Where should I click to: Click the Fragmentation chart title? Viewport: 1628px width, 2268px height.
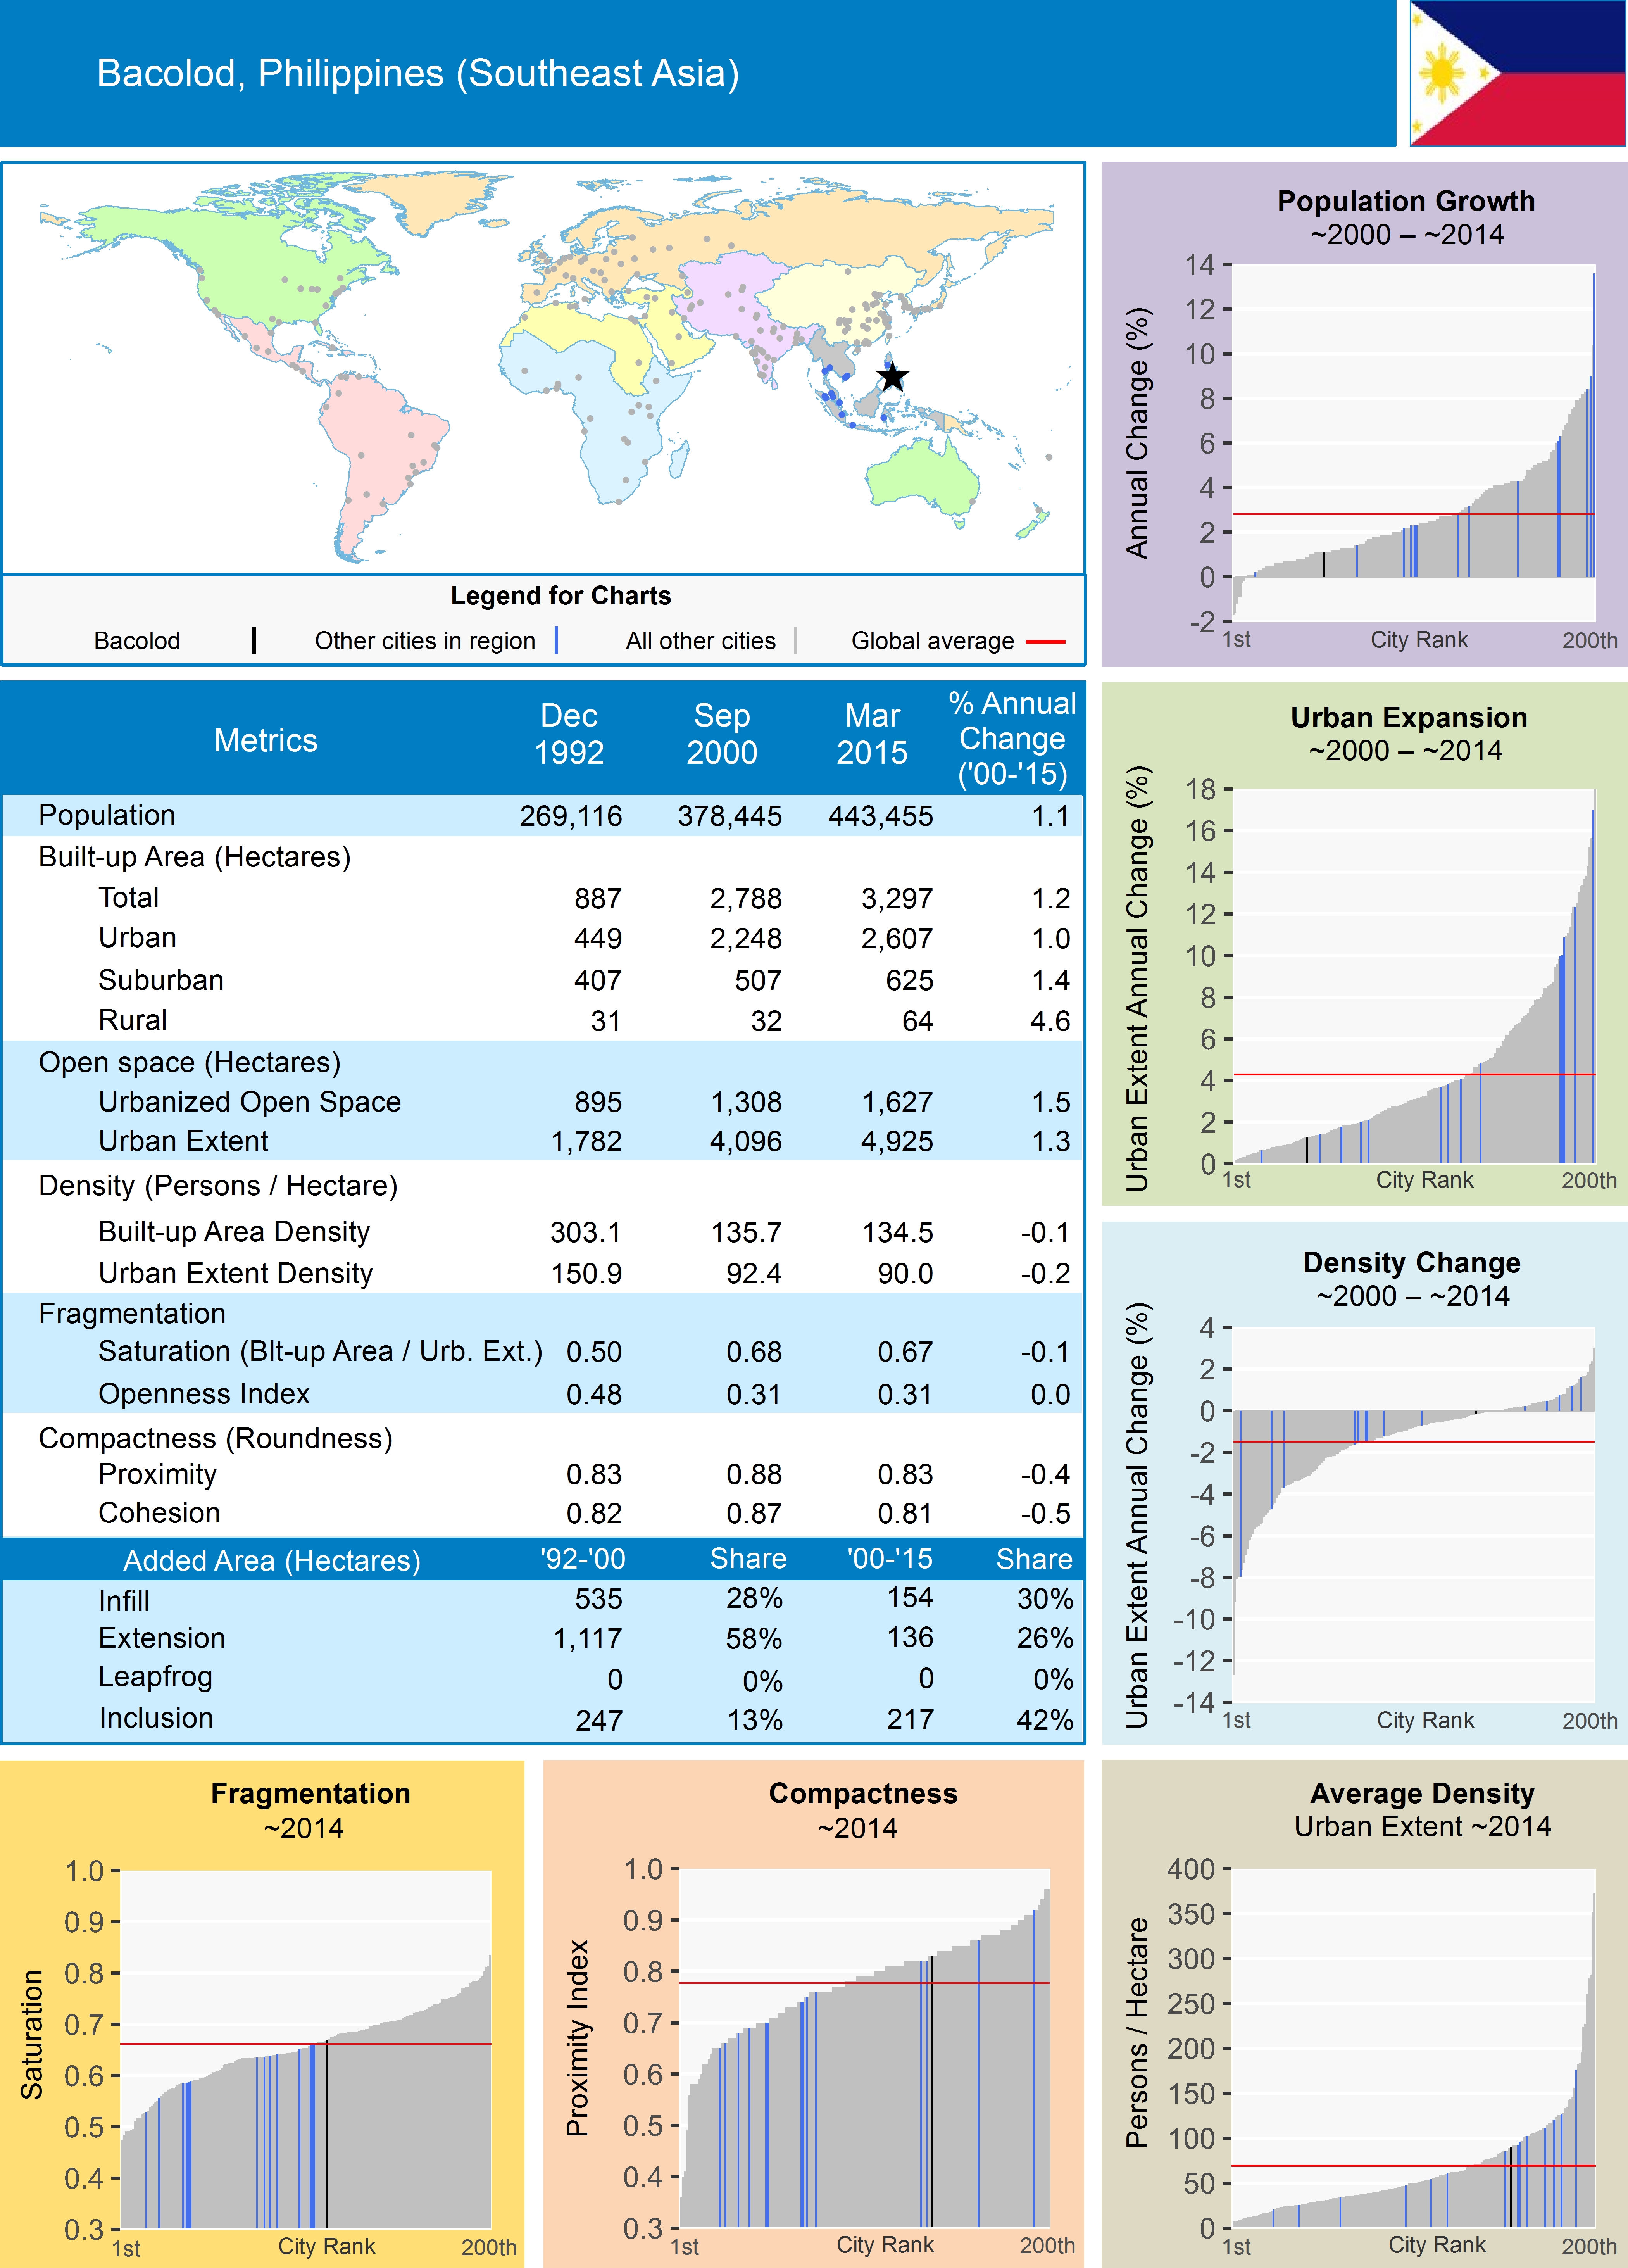coord(310,1793)
